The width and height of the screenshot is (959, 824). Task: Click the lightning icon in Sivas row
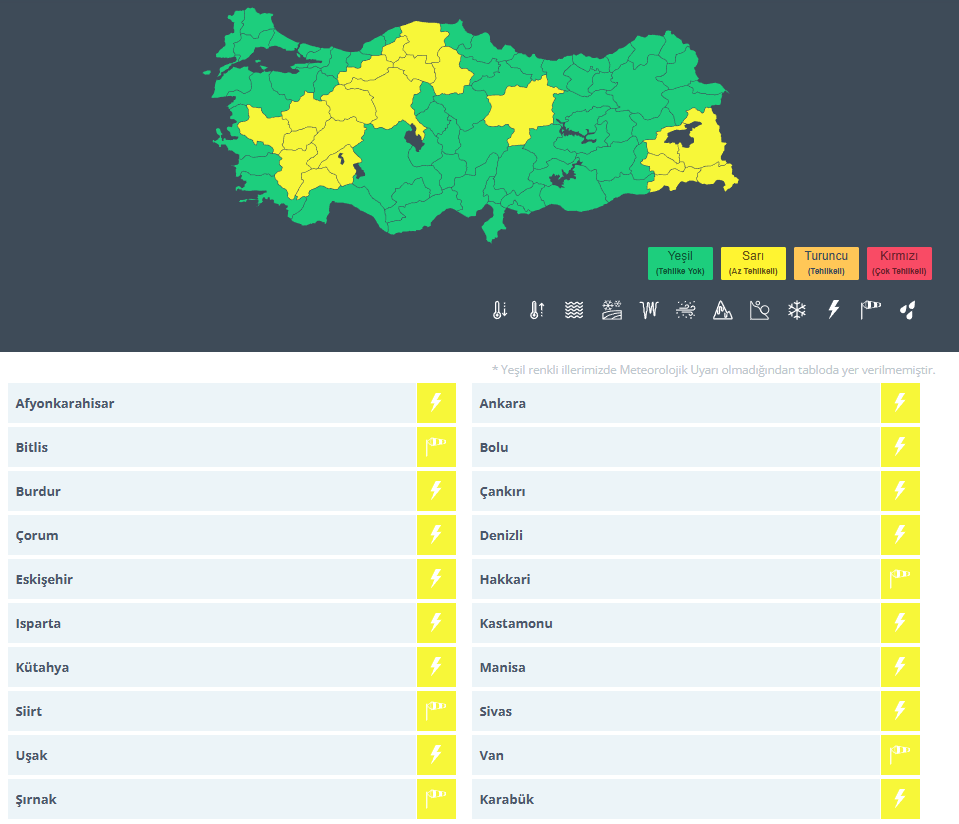900,711
